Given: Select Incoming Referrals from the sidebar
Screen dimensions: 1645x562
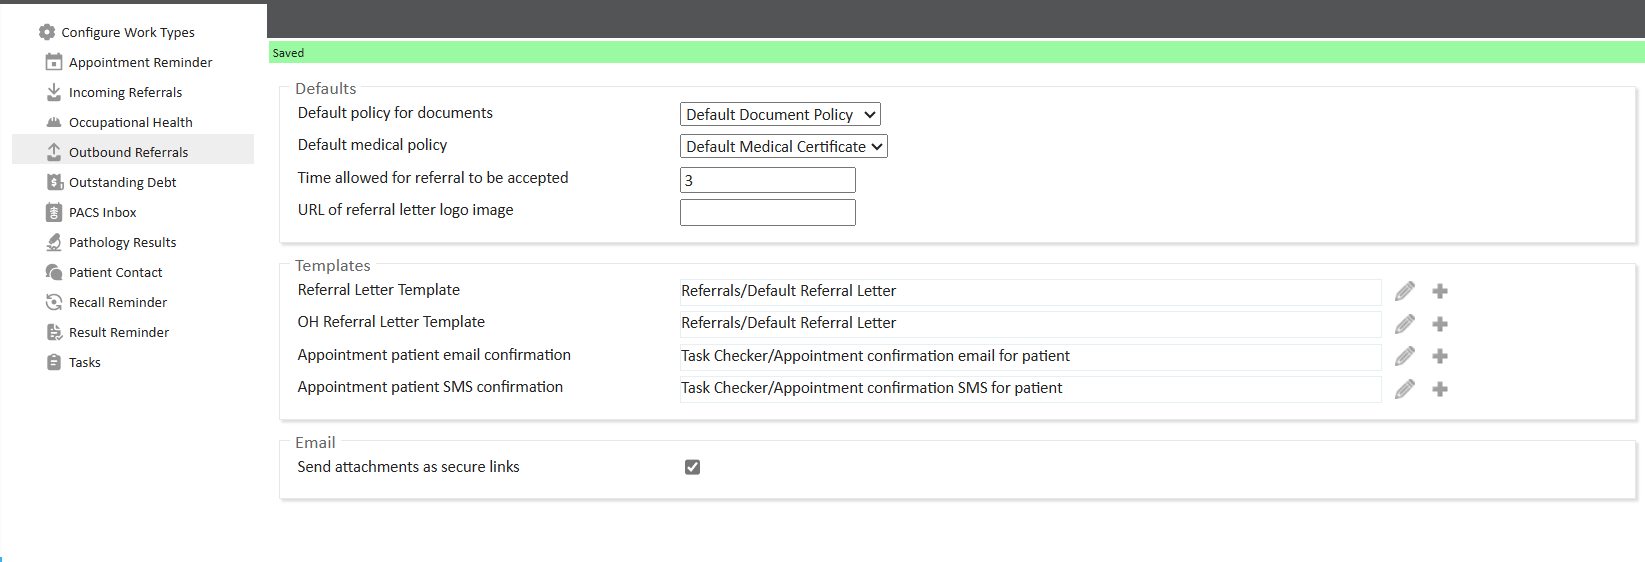Looking at the screenshot, I should point(125,92).
